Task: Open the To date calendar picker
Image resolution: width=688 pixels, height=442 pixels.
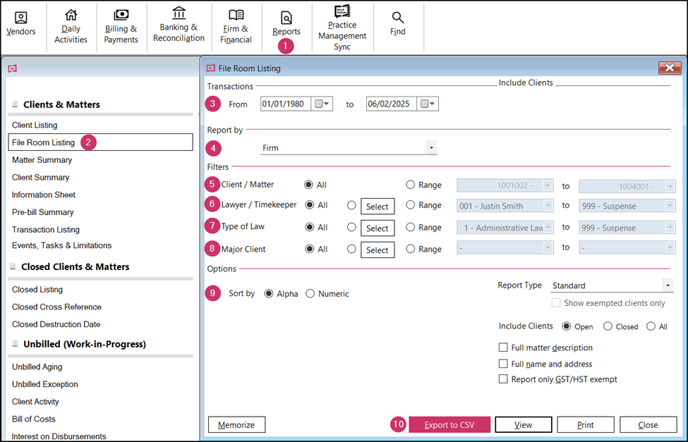Action: pos(427,104)
